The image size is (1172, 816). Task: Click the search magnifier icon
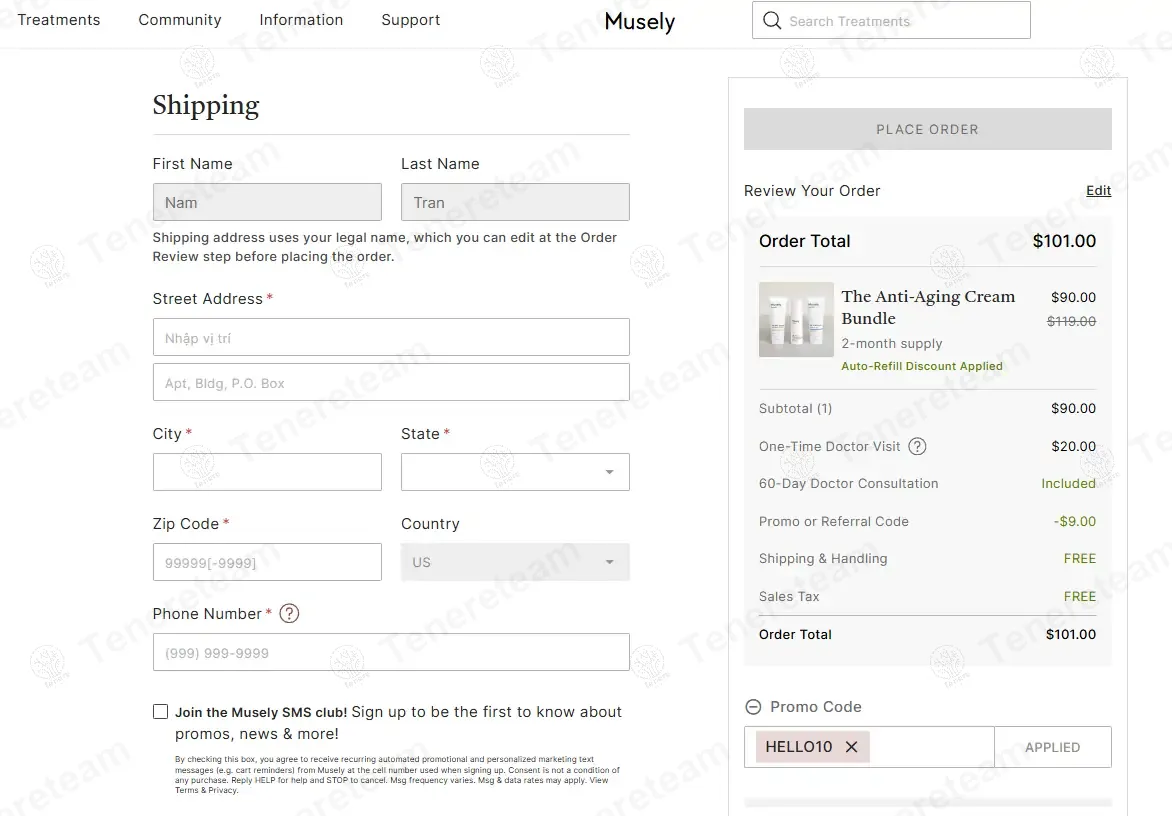[x=771, y=20]
